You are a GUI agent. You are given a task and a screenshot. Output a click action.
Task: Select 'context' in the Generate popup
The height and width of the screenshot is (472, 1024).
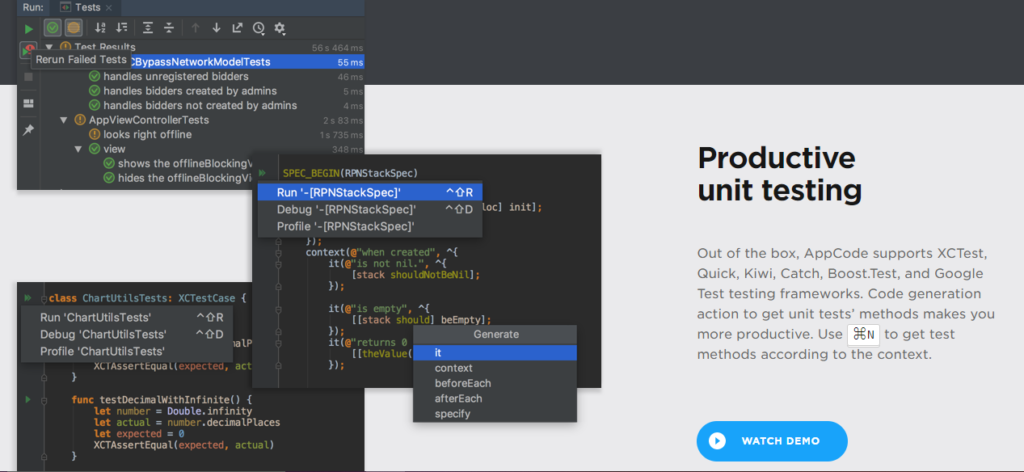click(x=495, y=368)
